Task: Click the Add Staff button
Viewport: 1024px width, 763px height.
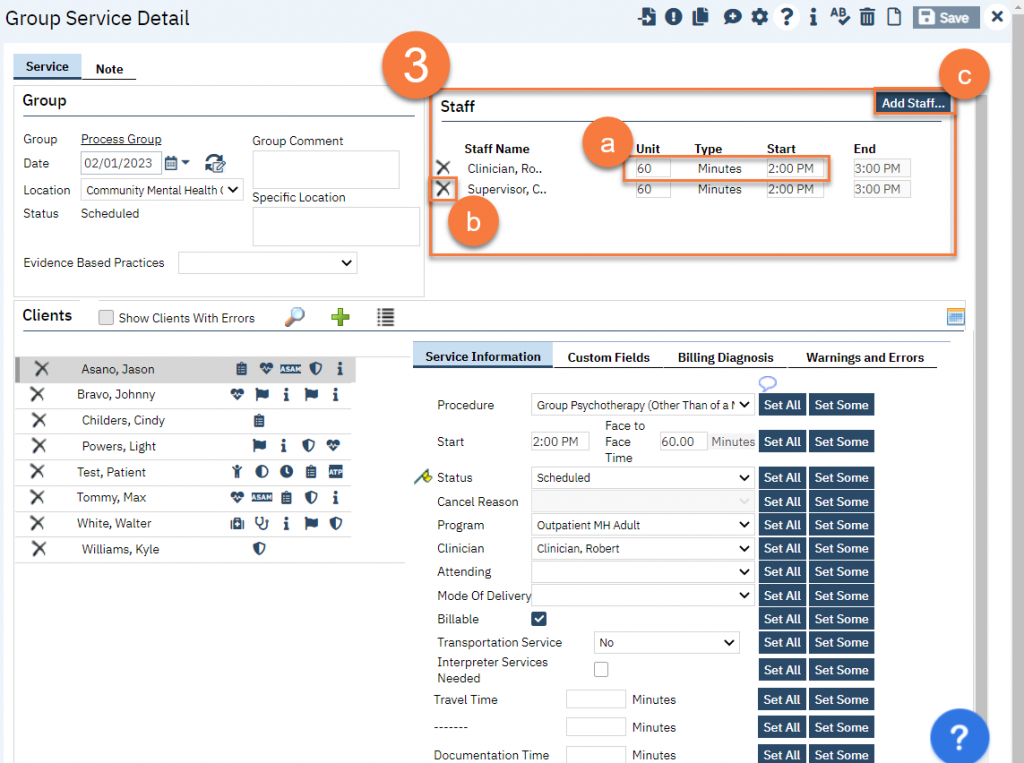Action: (912, 103)
